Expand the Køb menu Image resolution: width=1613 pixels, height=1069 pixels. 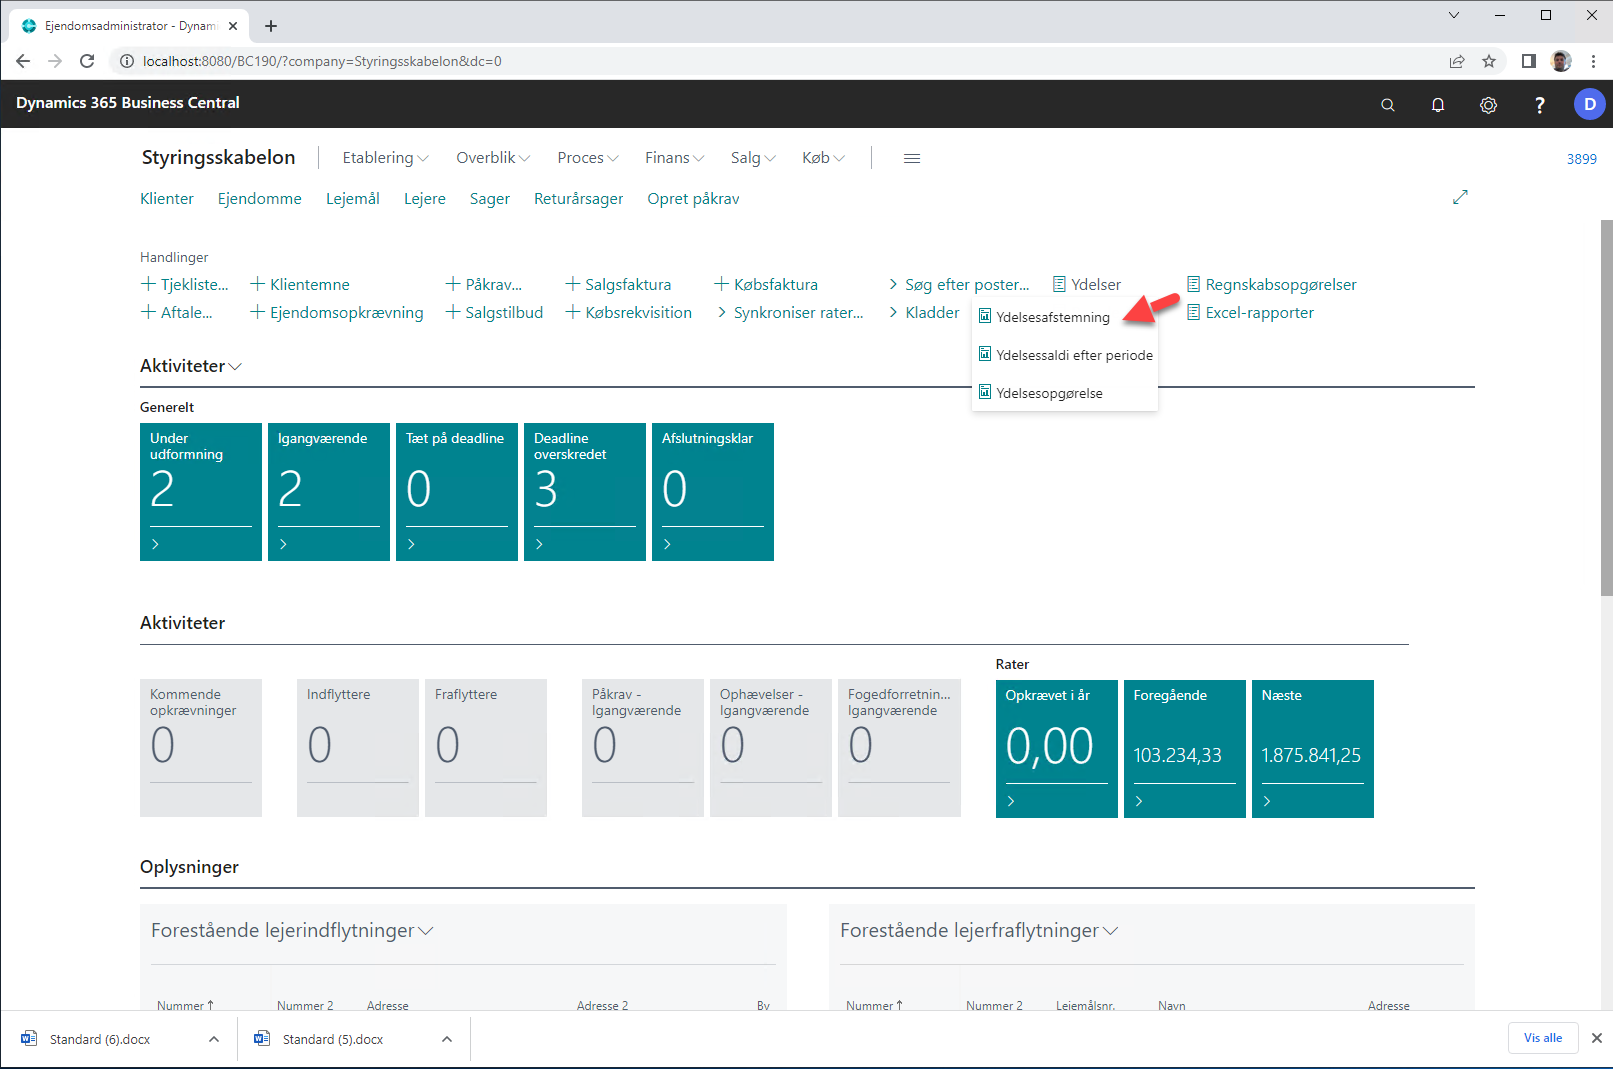click(x=823, y=158)
